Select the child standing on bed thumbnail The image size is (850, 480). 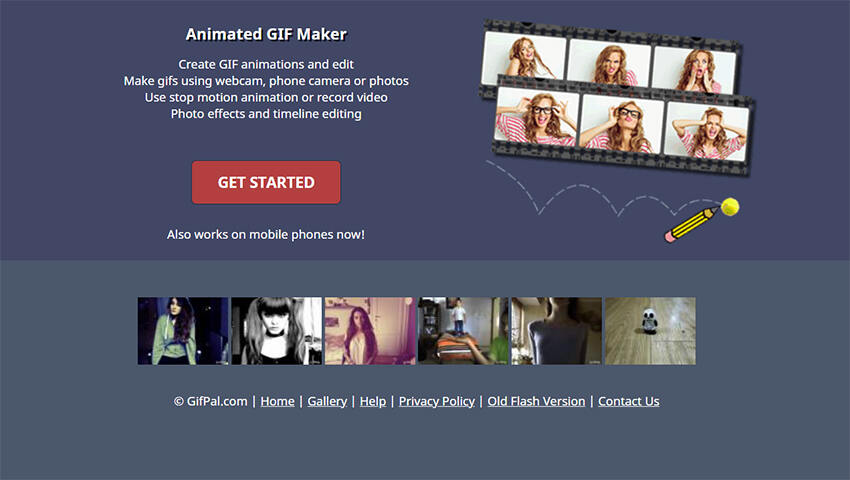pyautogui.click(x=463, y=331)
